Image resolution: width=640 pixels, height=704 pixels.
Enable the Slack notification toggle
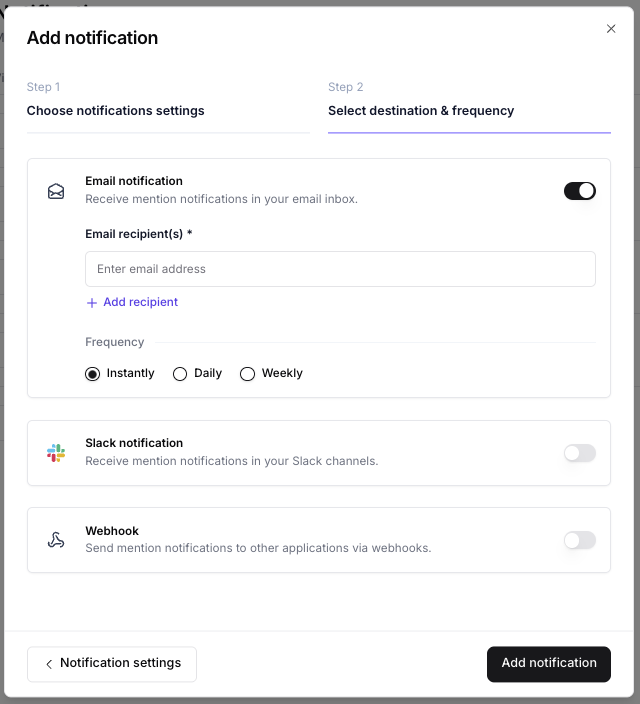point(580,453)
